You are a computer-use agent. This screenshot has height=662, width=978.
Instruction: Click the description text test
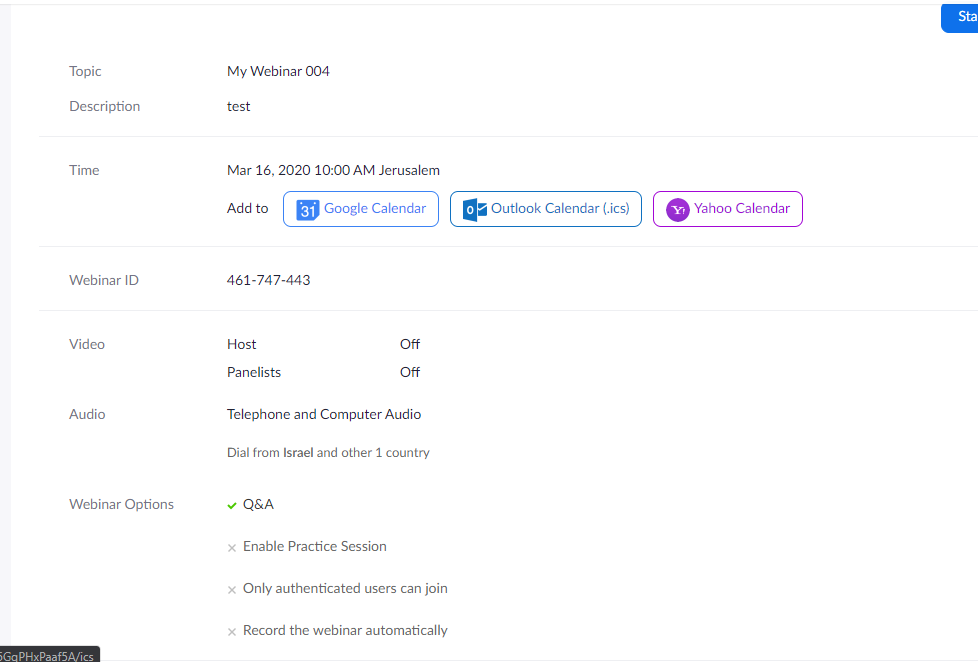238,106
